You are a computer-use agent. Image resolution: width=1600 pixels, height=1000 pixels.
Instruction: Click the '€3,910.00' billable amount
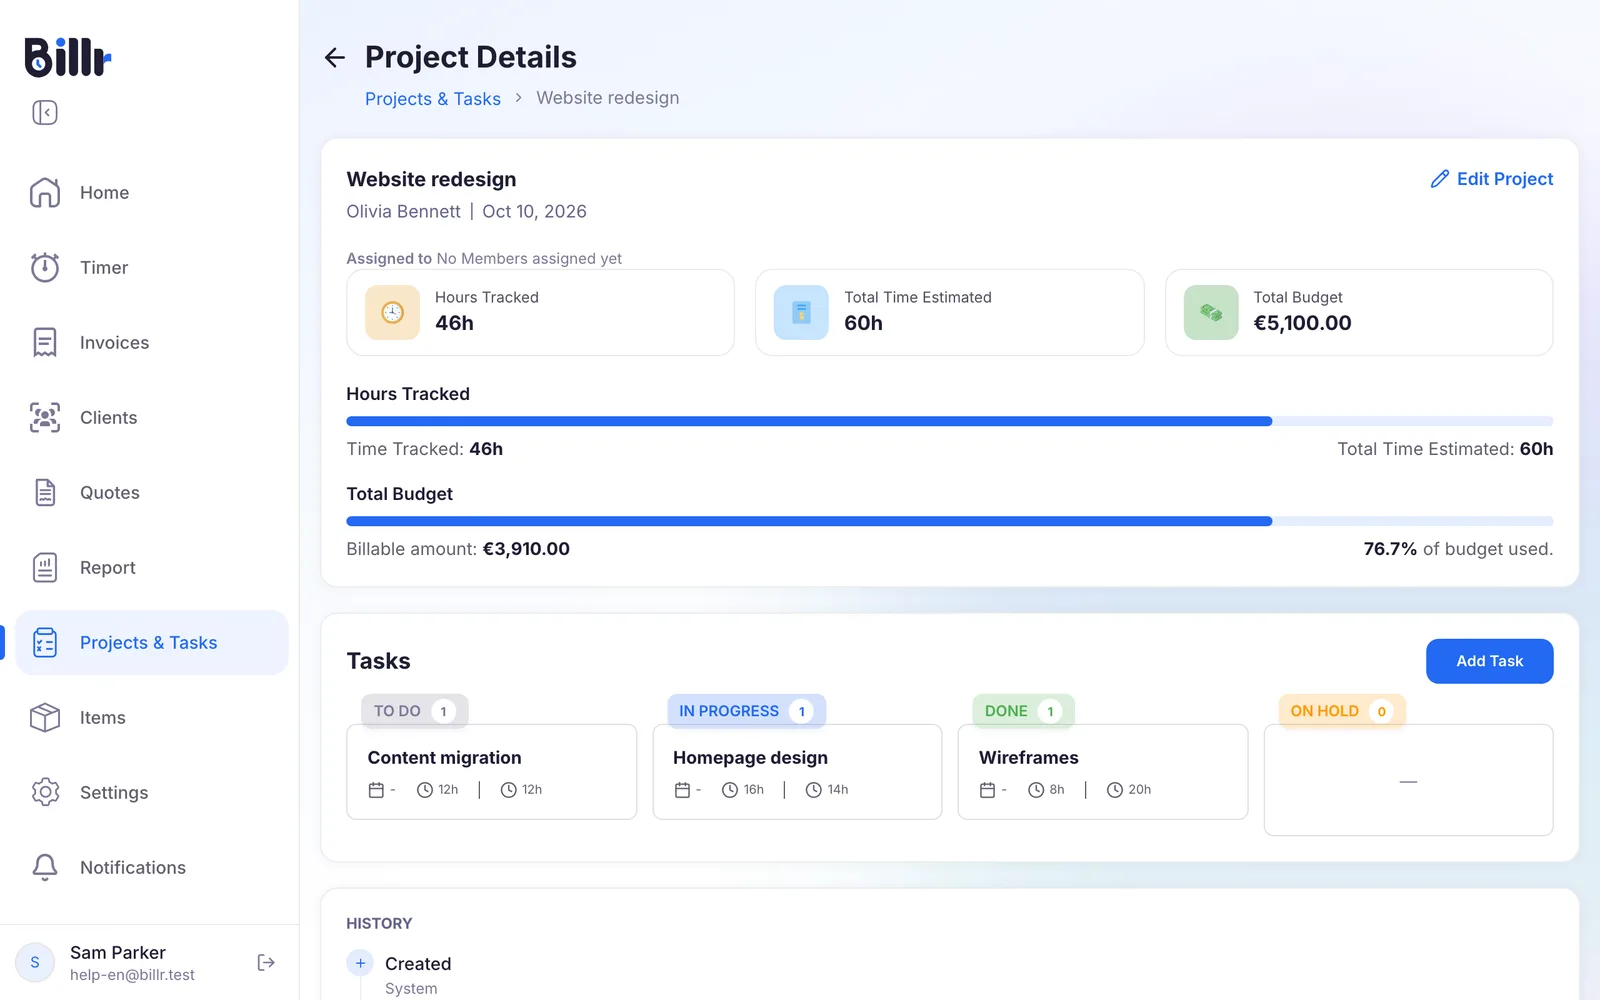pyautogui.click(x=526, y=549)
